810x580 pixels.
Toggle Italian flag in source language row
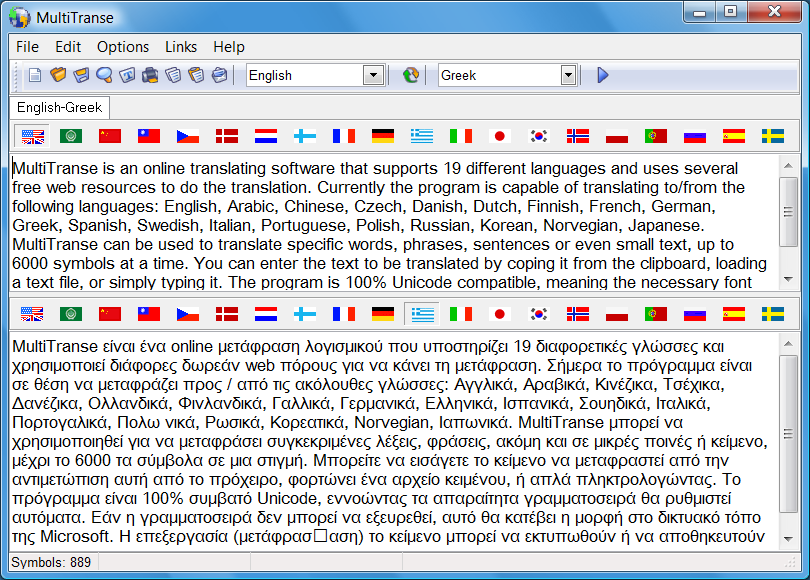pos(461,136)
